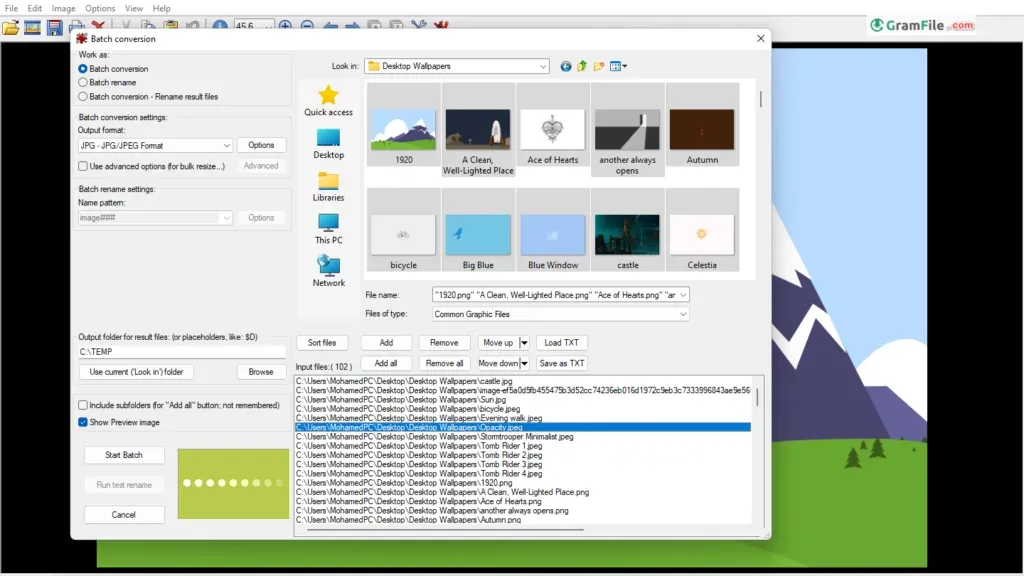Choose the Batch rename radio option
Screen dimensions: 1024x576
83,82
